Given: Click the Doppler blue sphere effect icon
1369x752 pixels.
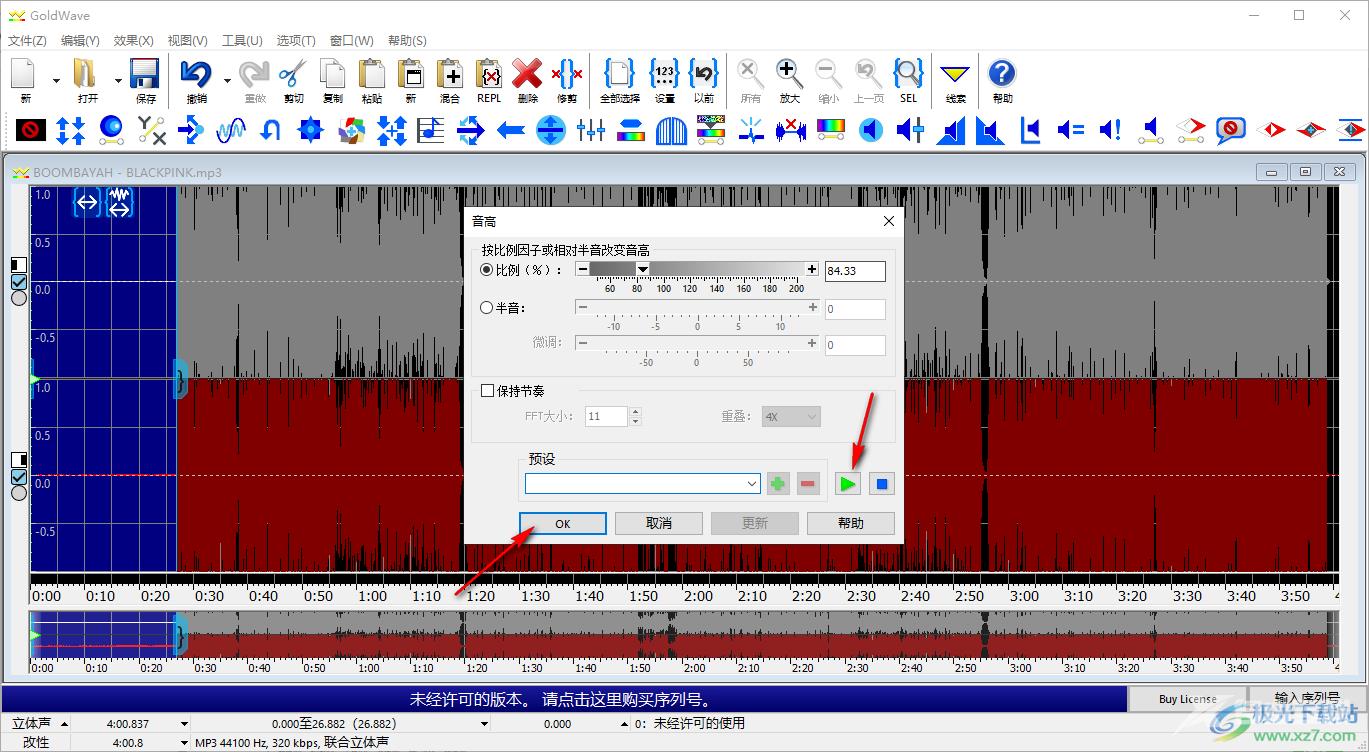Looking at the screenshot, I should [x=111, y=130].
